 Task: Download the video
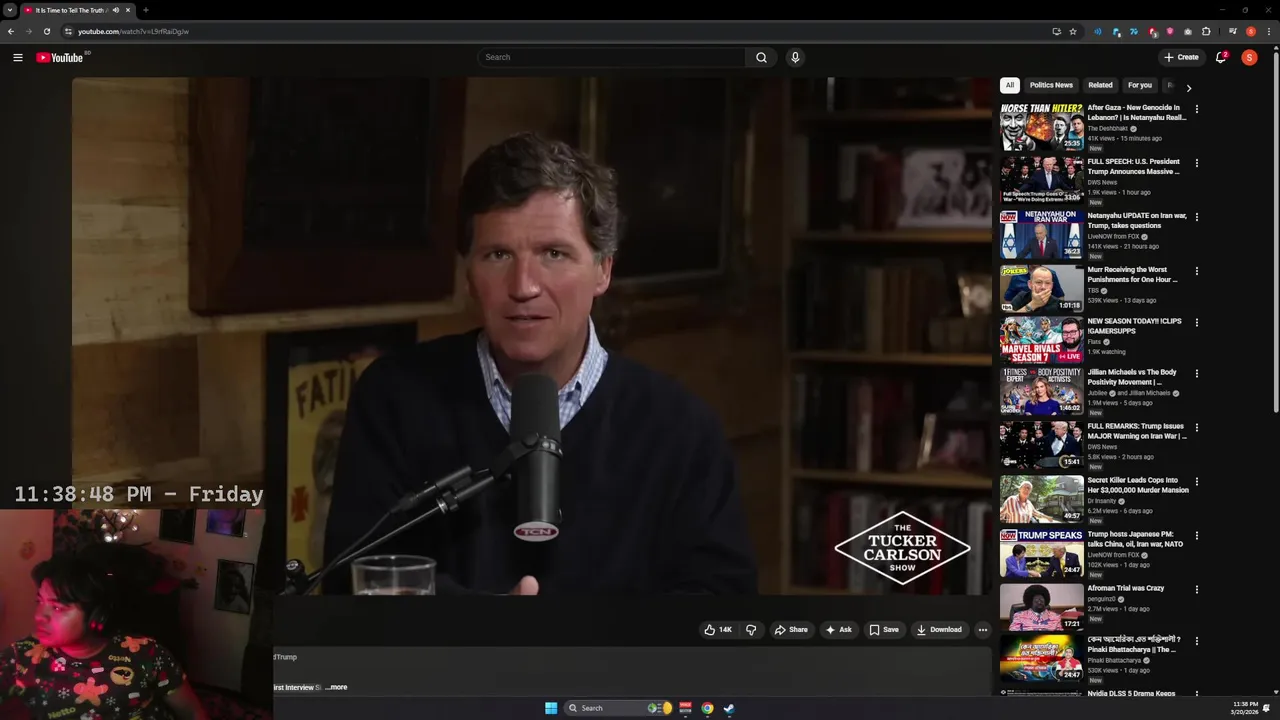[x=939, y=630]
